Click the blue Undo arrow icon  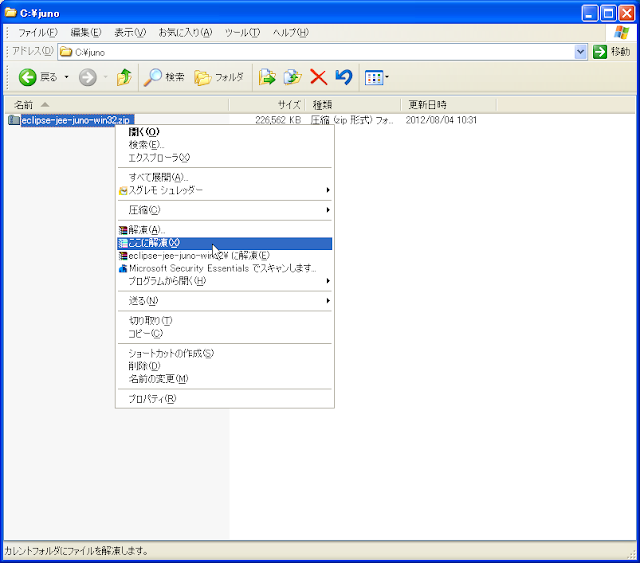pos(344,77)
